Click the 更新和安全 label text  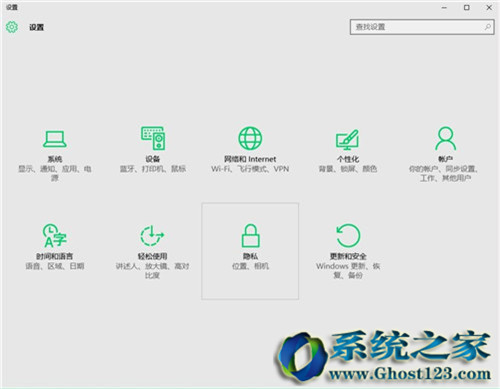tap(348, 256)
